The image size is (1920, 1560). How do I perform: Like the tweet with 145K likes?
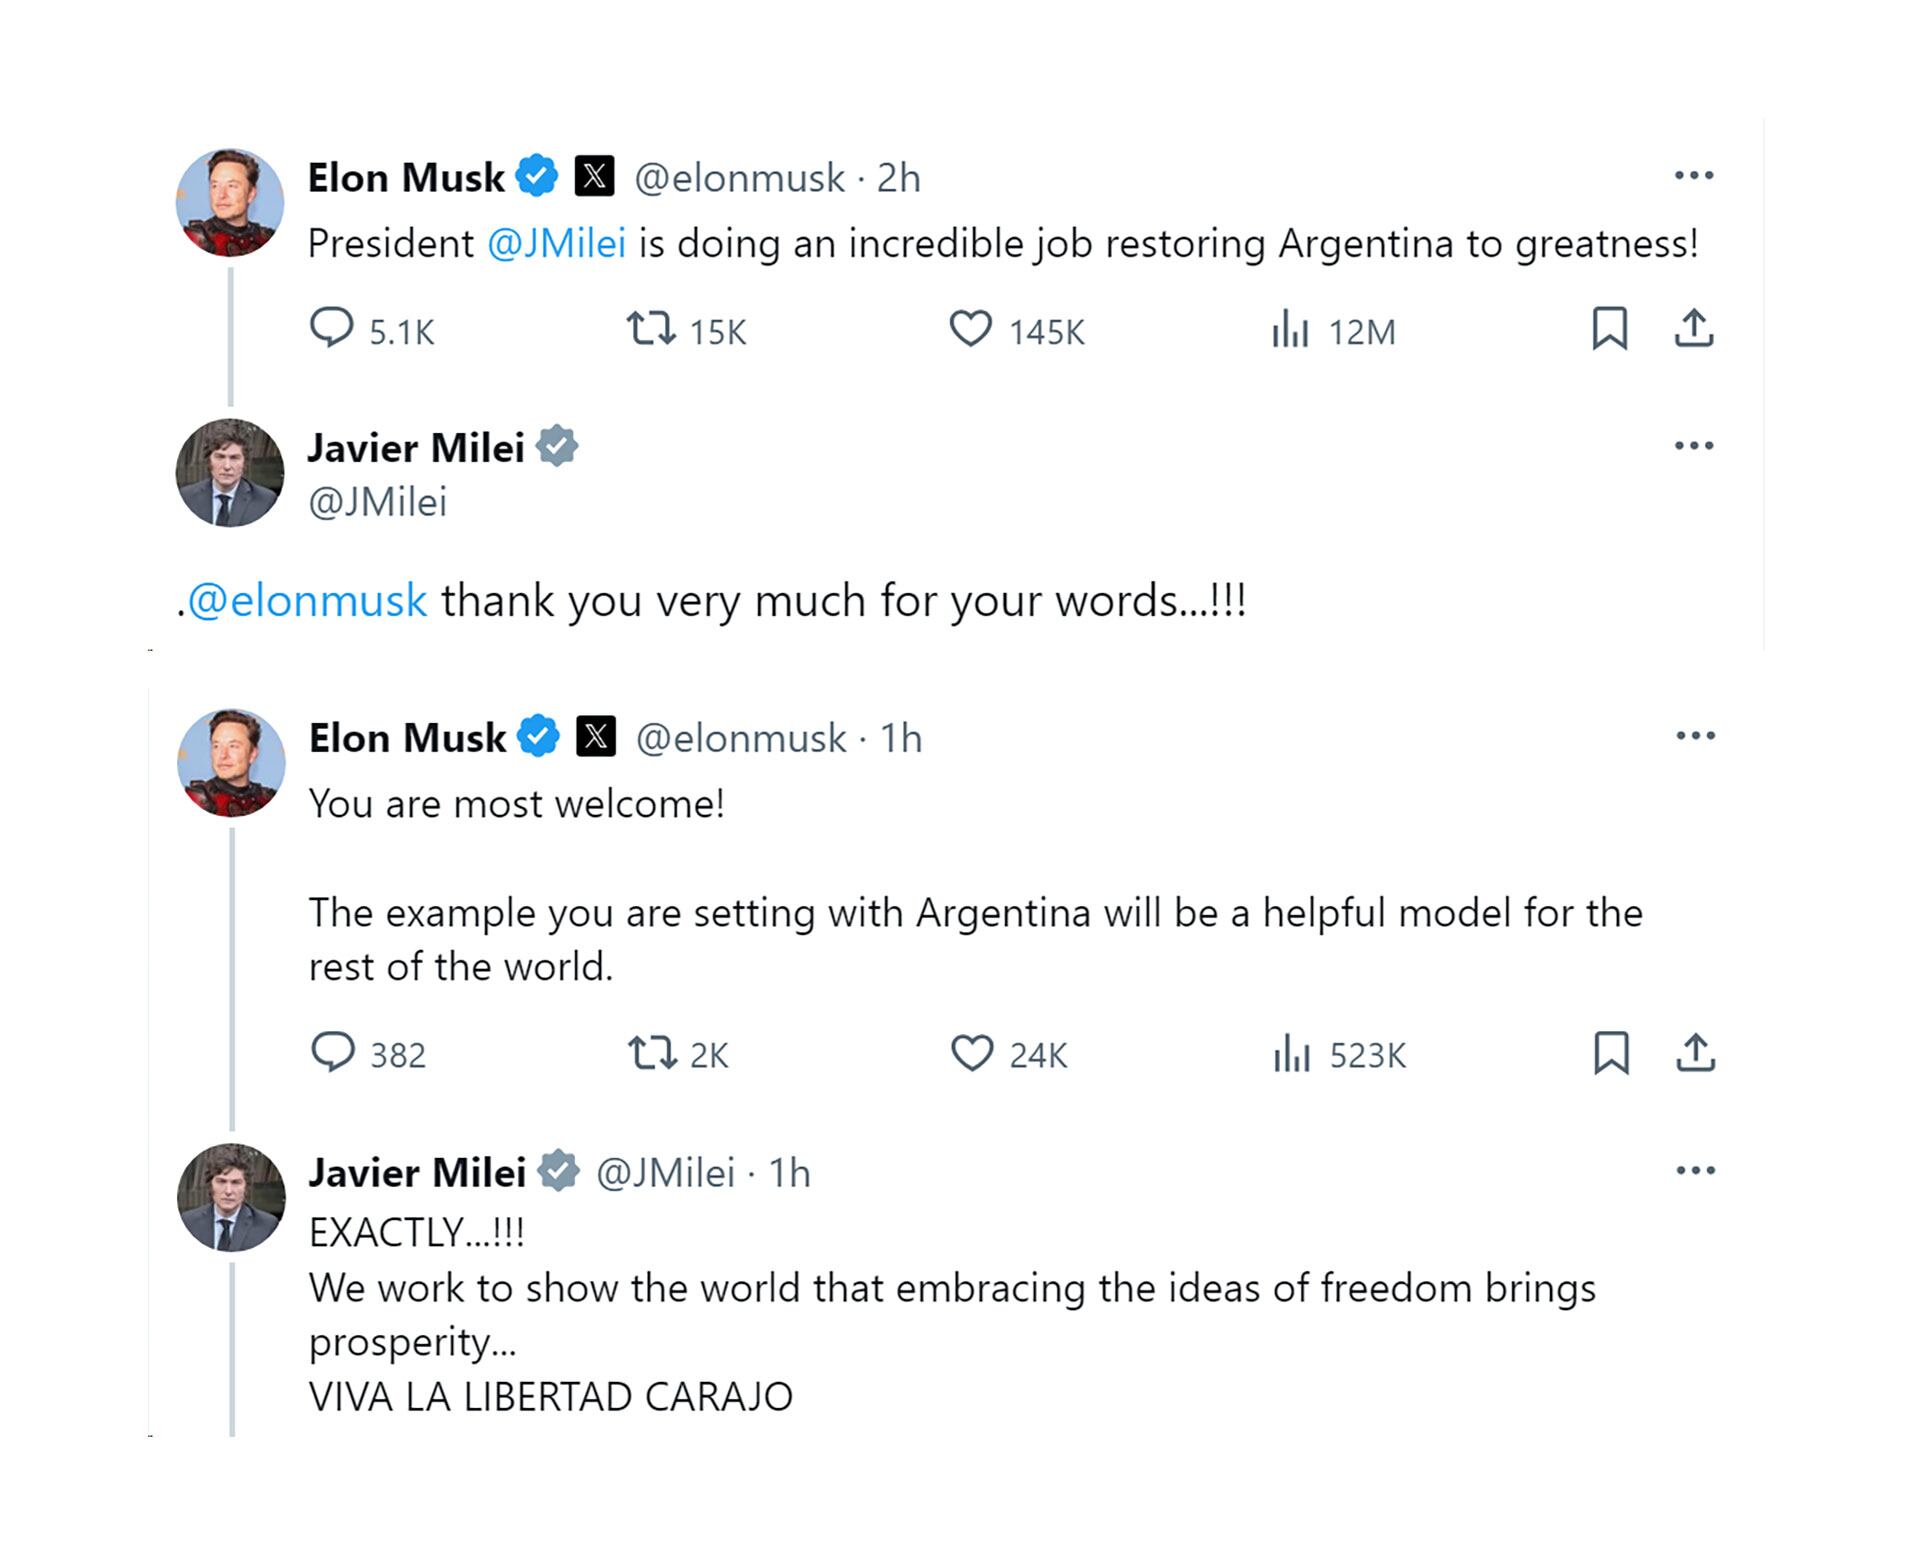coord(970,328)
